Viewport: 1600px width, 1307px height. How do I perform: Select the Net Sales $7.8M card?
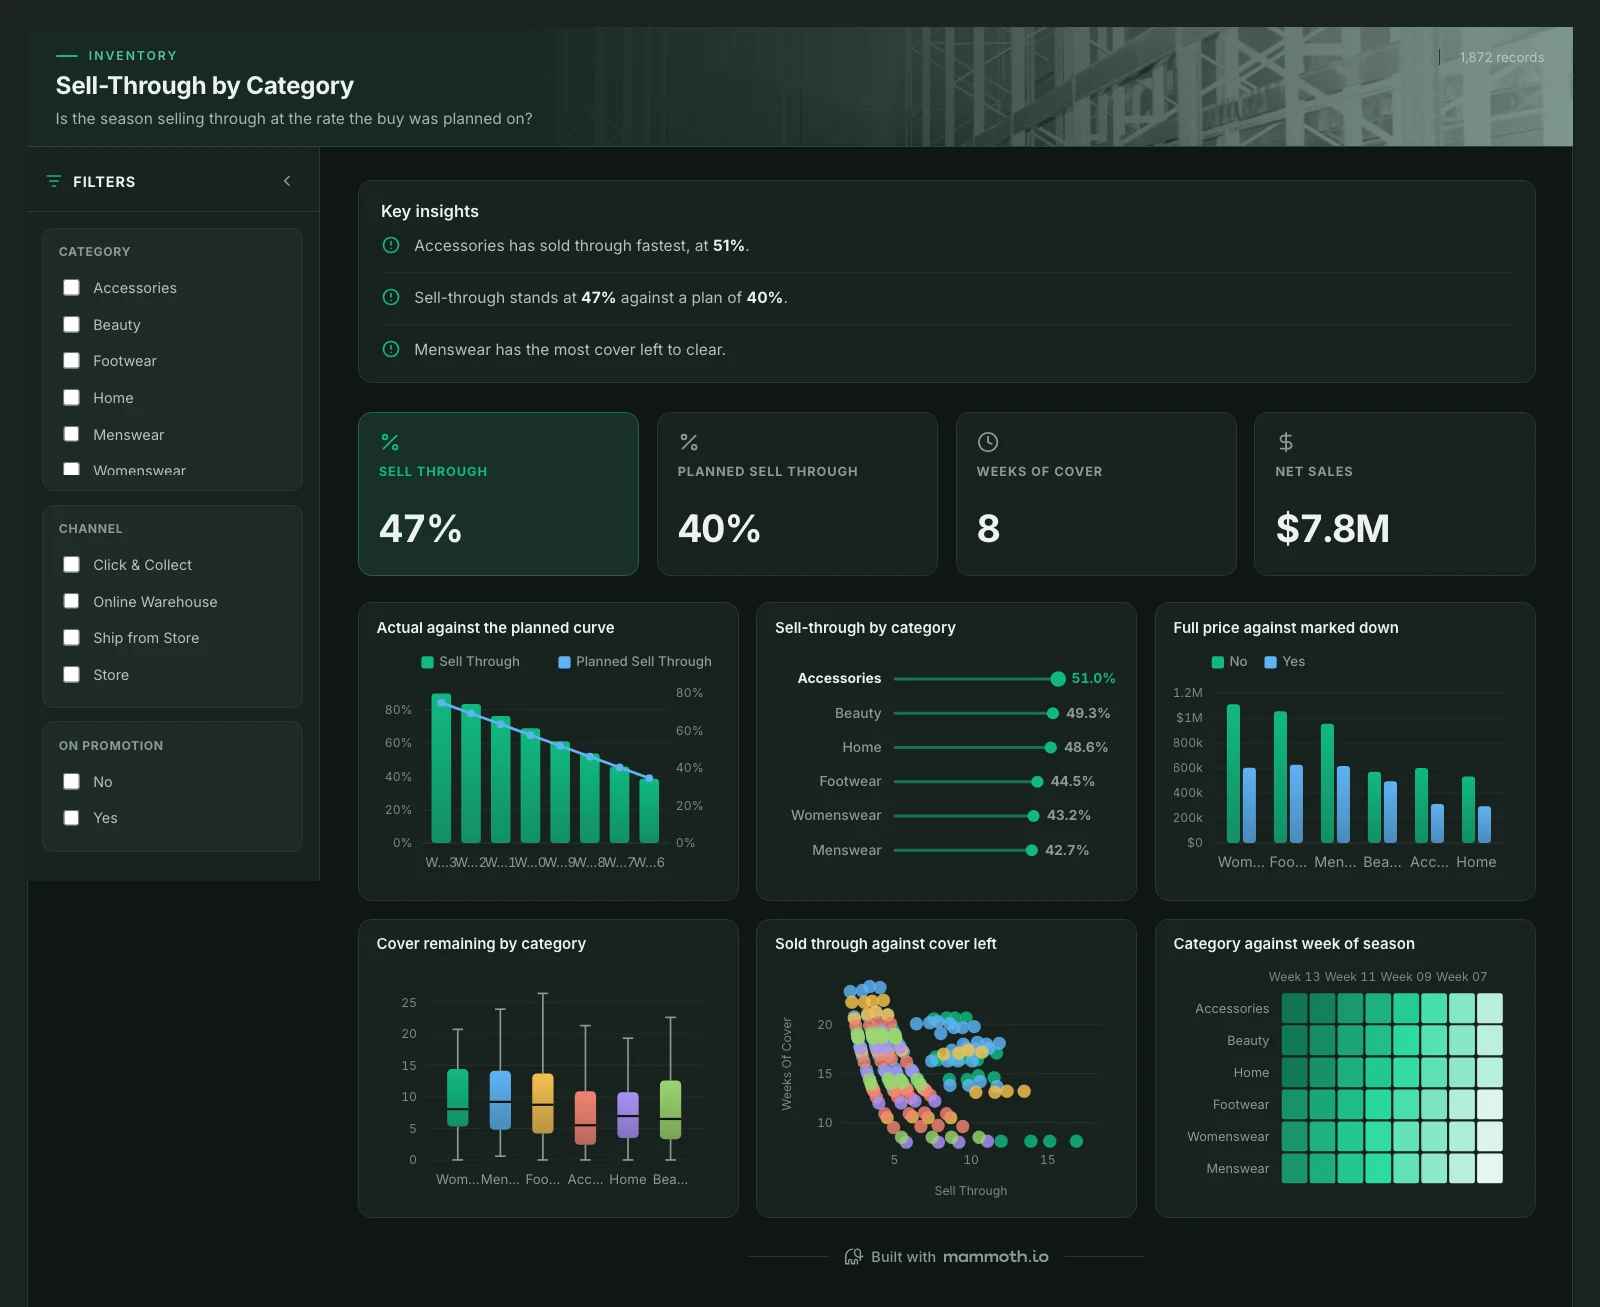click(1394, 494)
